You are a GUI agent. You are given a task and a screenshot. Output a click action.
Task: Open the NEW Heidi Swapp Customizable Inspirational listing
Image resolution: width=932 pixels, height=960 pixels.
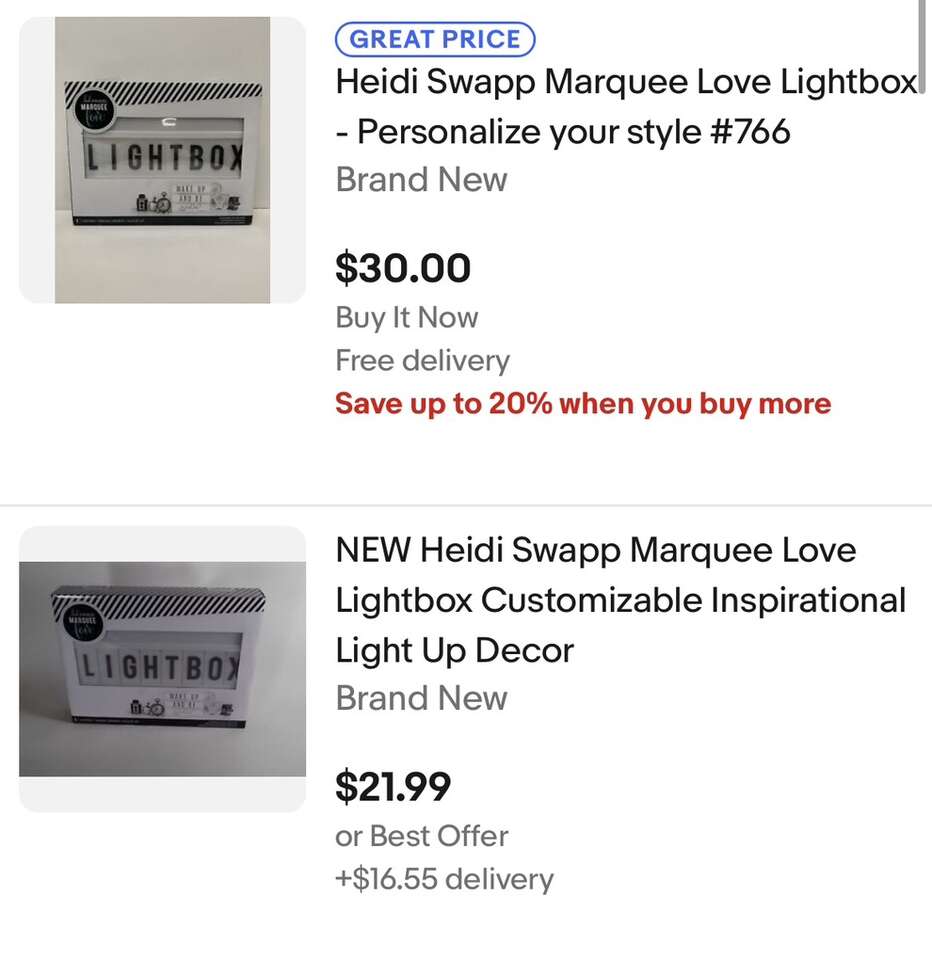click(x=620, y=600)
